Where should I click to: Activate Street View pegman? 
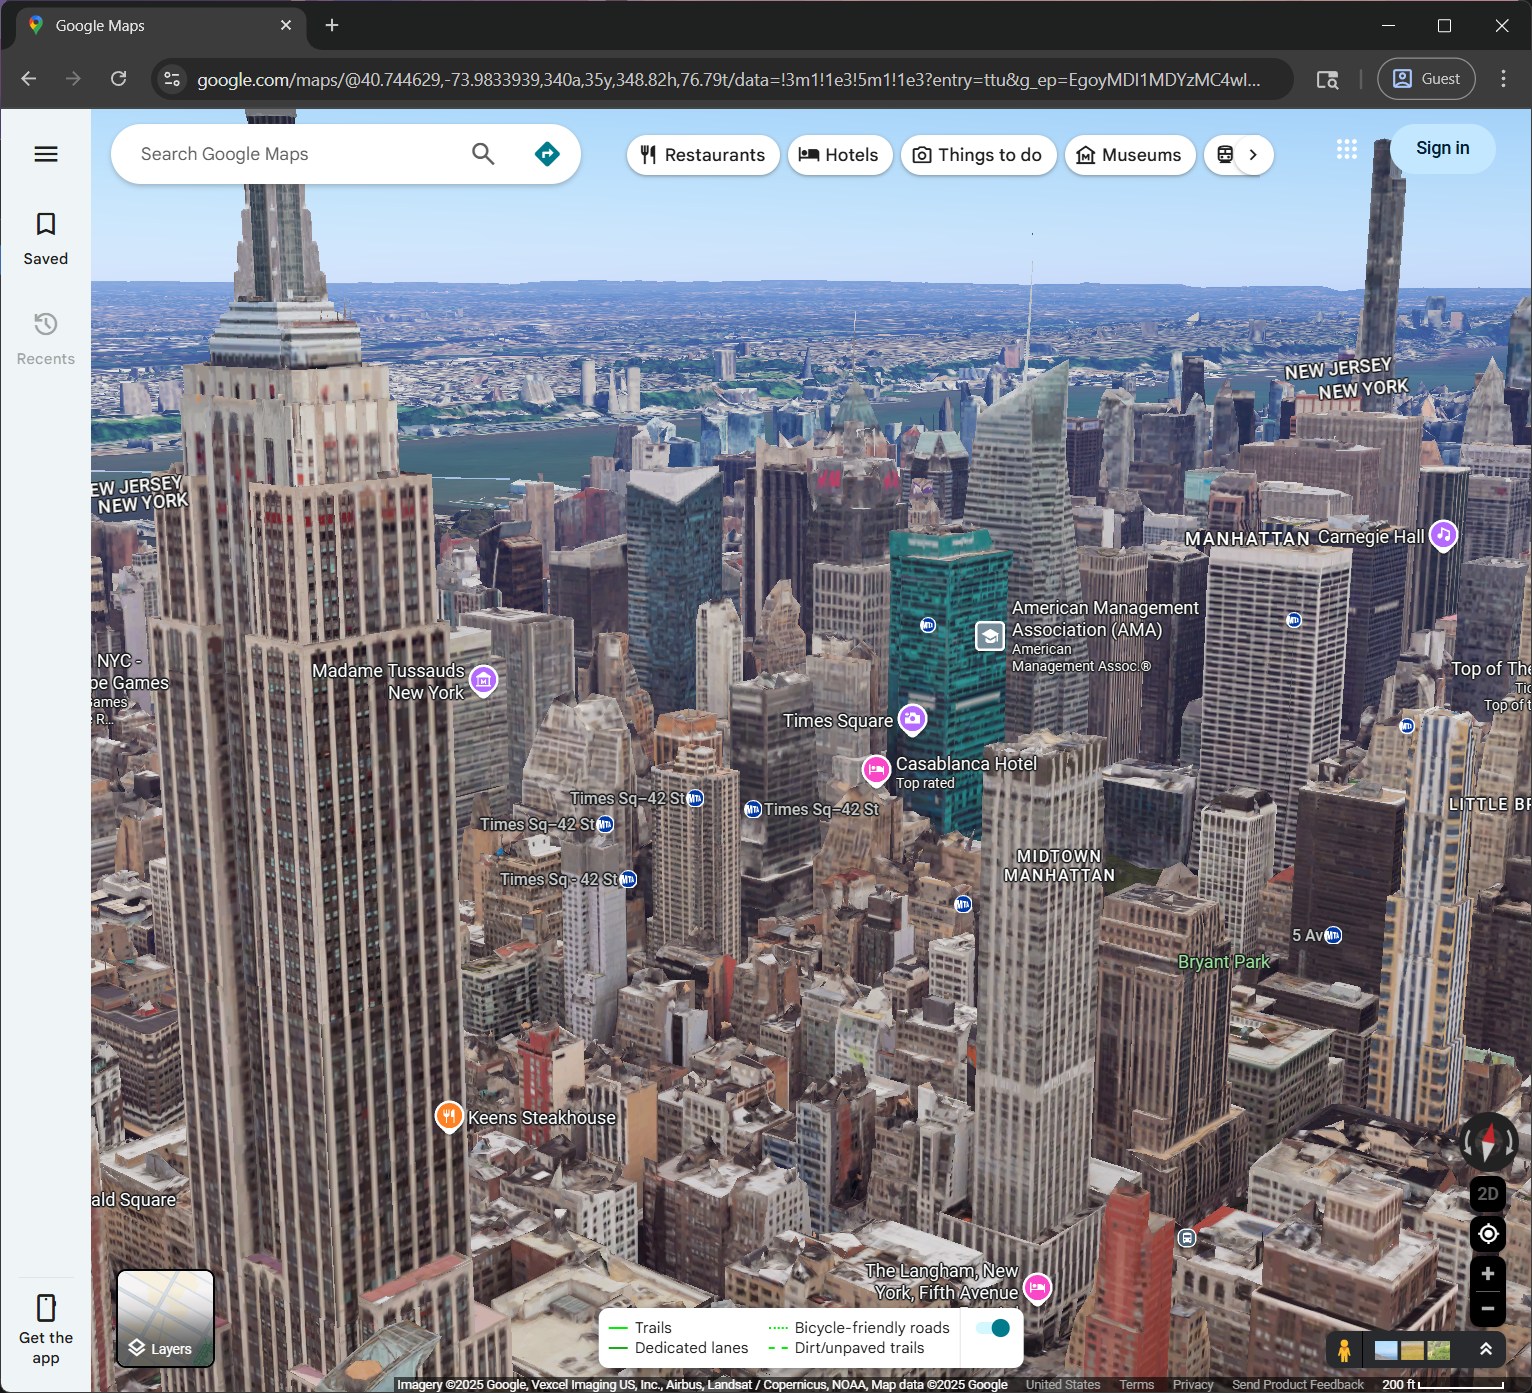pos(1345,1351)
